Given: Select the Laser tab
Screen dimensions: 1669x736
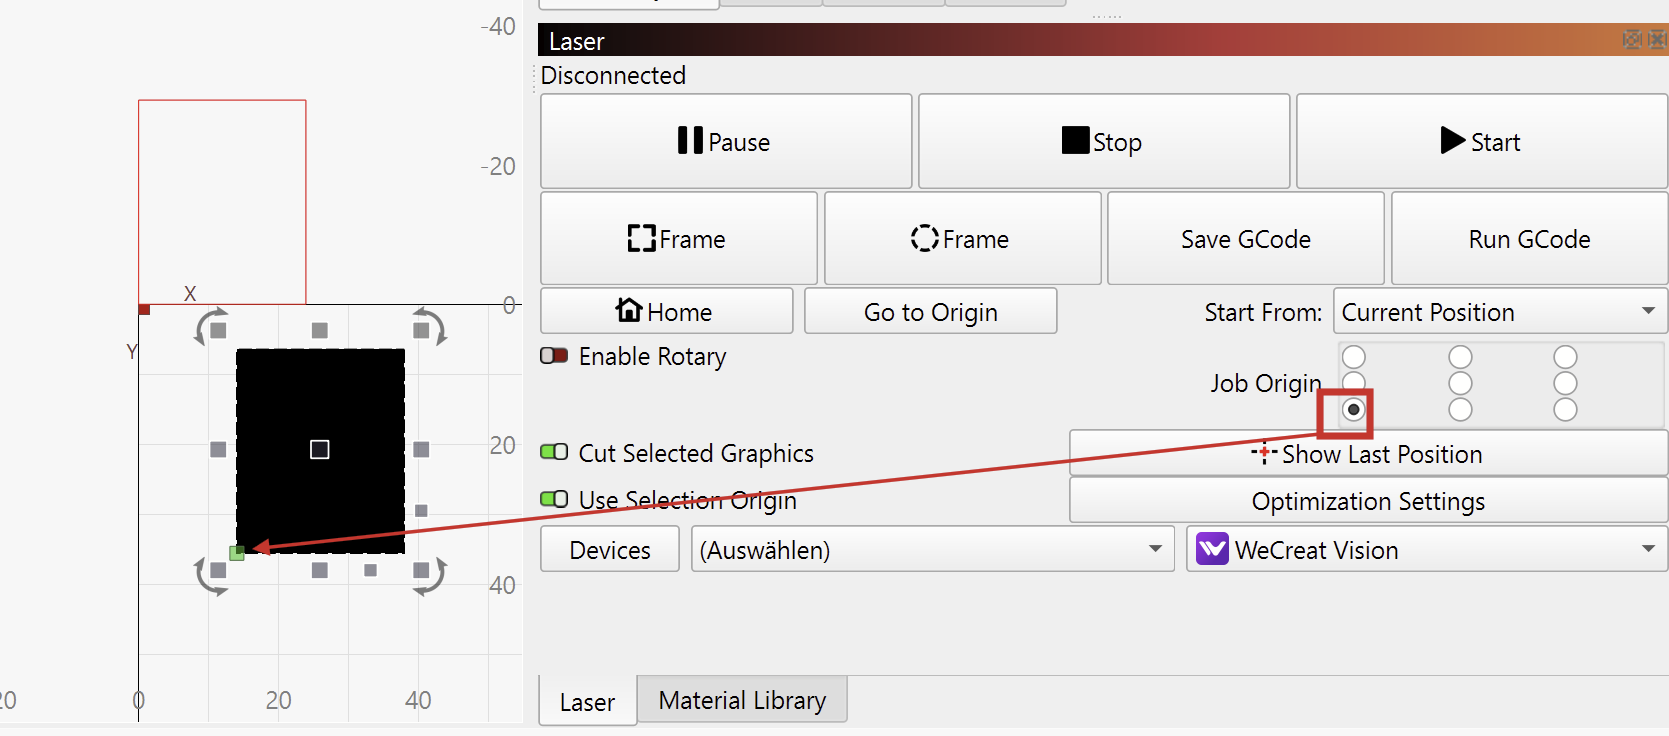Looking at the screenshot, I should click(x=587, y=702).
